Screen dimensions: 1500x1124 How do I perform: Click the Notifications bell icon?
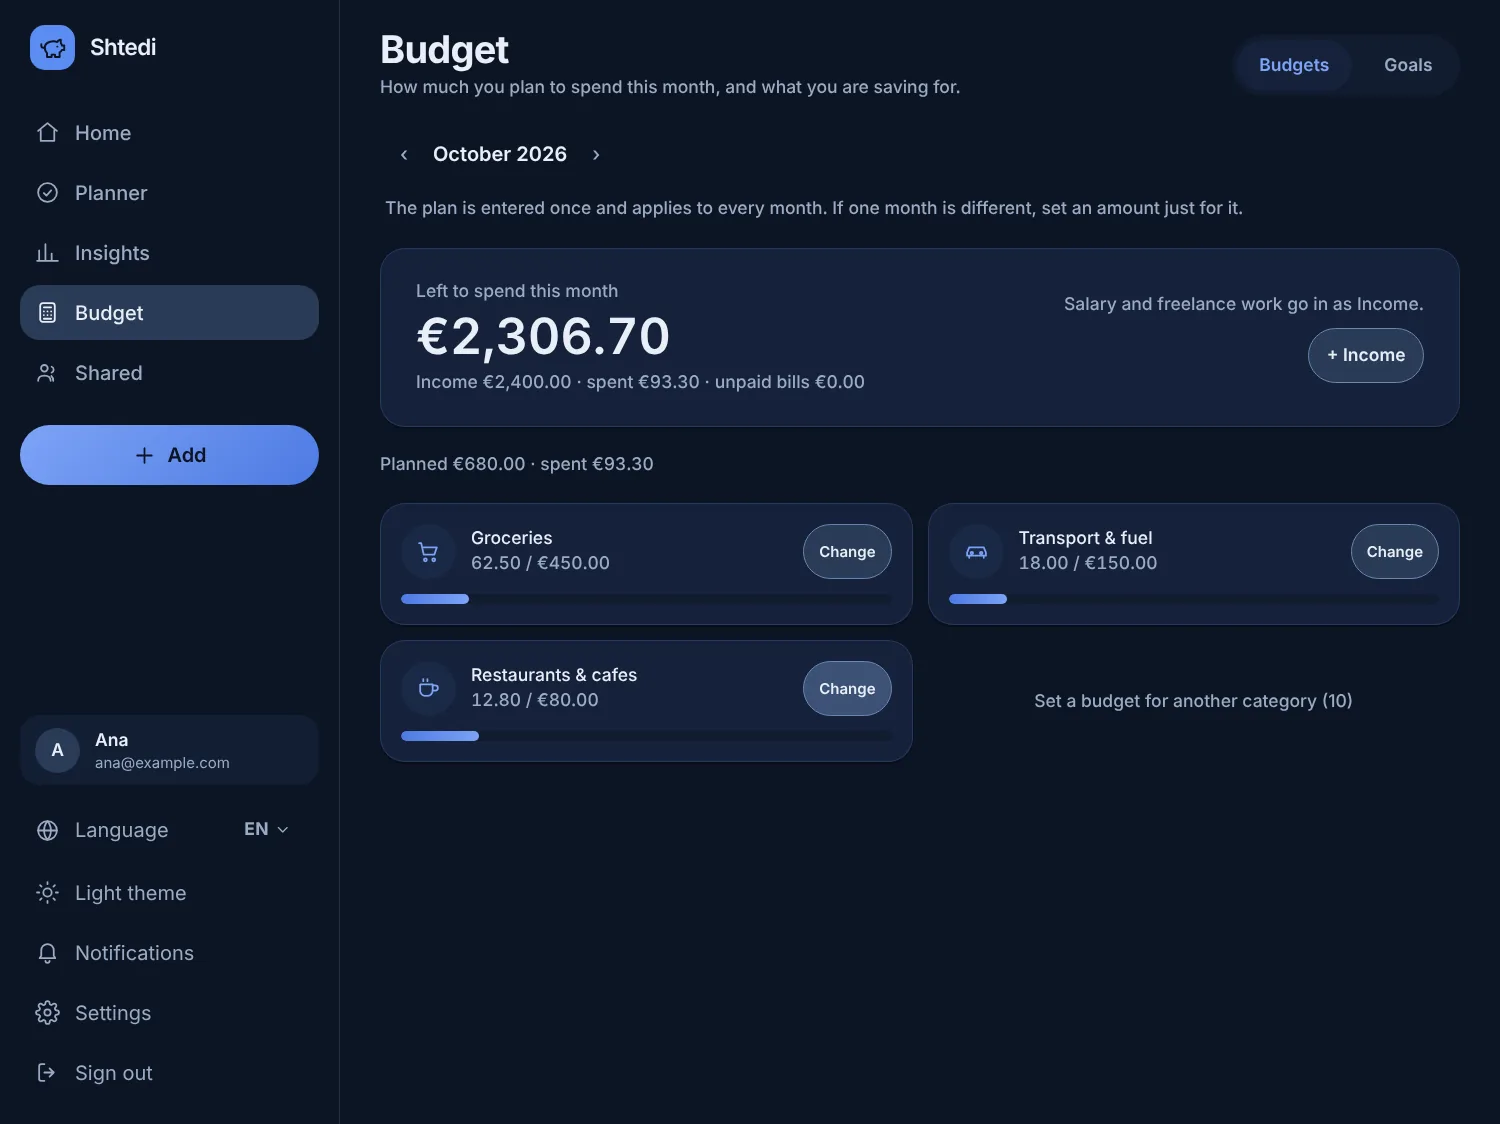(47, 953)
